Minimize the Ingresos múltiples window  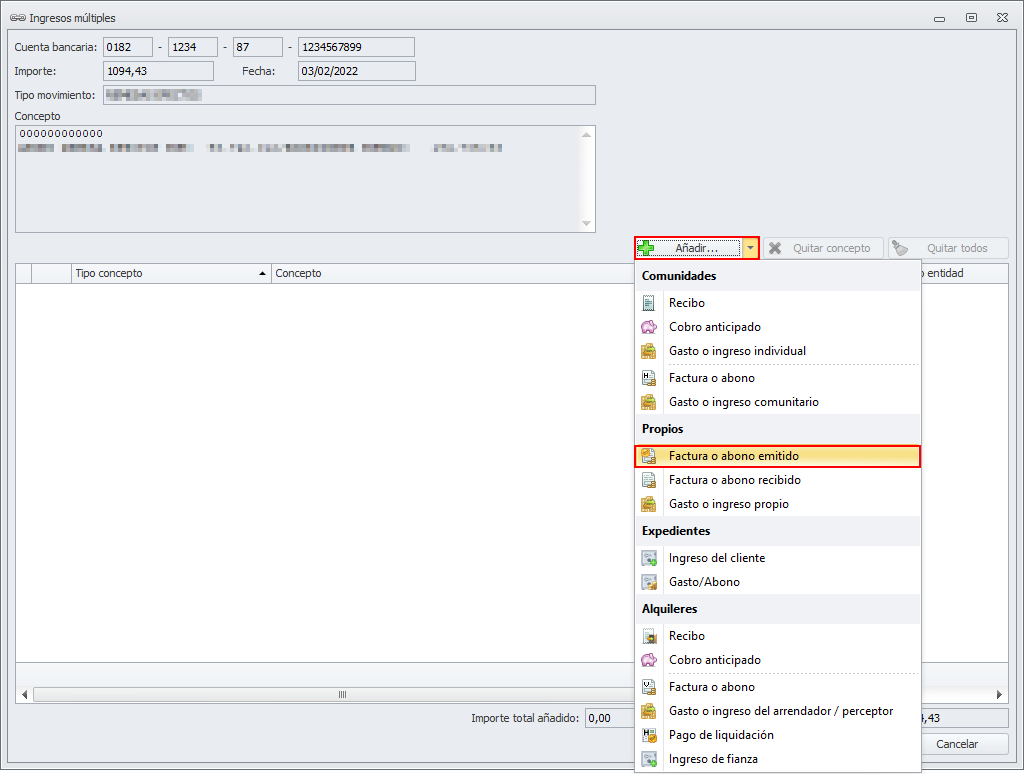coord(939,18)
